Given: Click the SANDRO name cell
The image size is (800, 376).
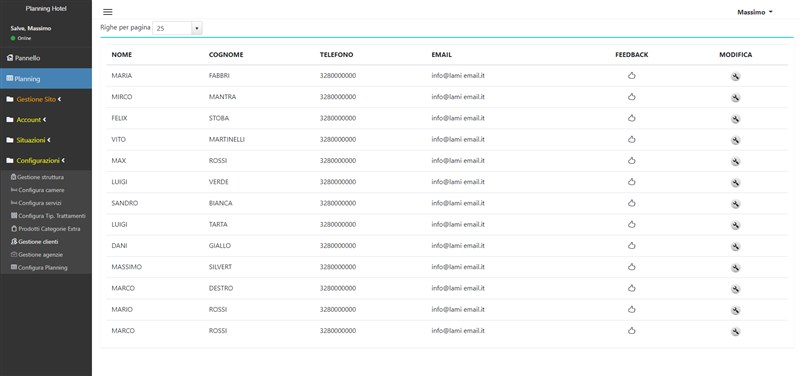Looking at the screenshot, I should [124, 203].
